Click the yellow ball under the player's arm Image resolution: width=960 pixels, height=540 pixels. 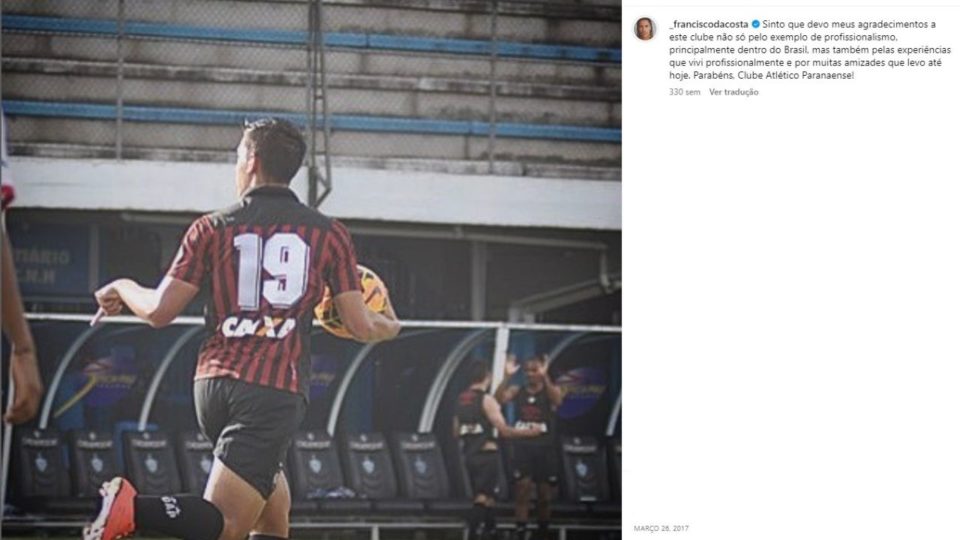[x=351, y=303]
